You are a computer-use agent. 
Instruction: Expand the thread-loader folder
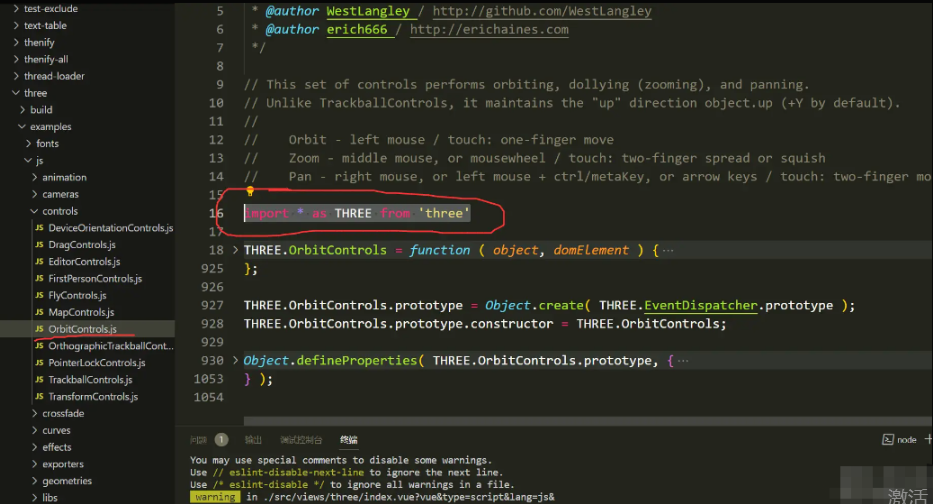[16, 76]
